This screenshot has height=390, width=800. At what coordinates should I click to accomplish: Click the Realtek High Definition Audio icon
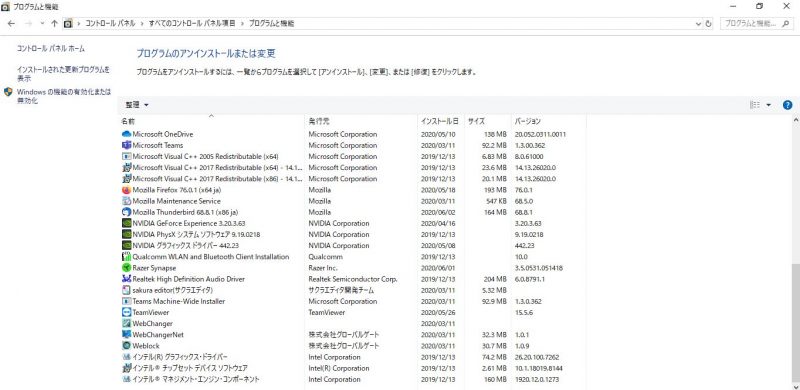pos(127,279)
